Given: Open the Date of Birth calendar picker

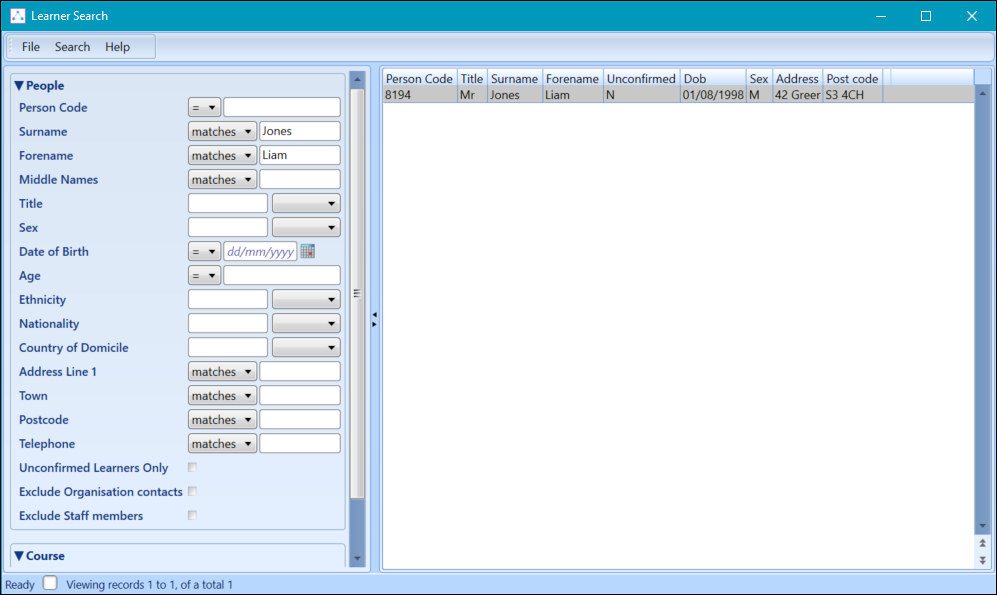Looking at the screenshot, I should (308, 252).
